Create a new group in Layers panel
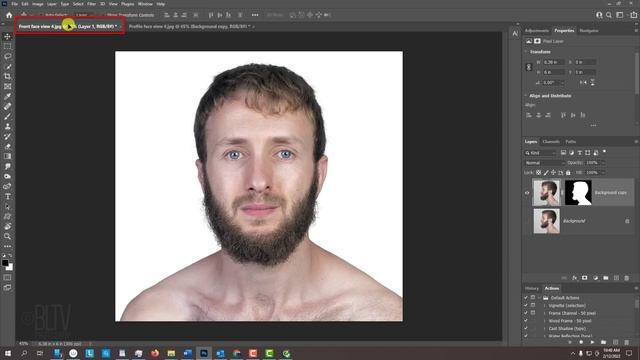This screenshot has width=640, height=360. tap(606, 278)
